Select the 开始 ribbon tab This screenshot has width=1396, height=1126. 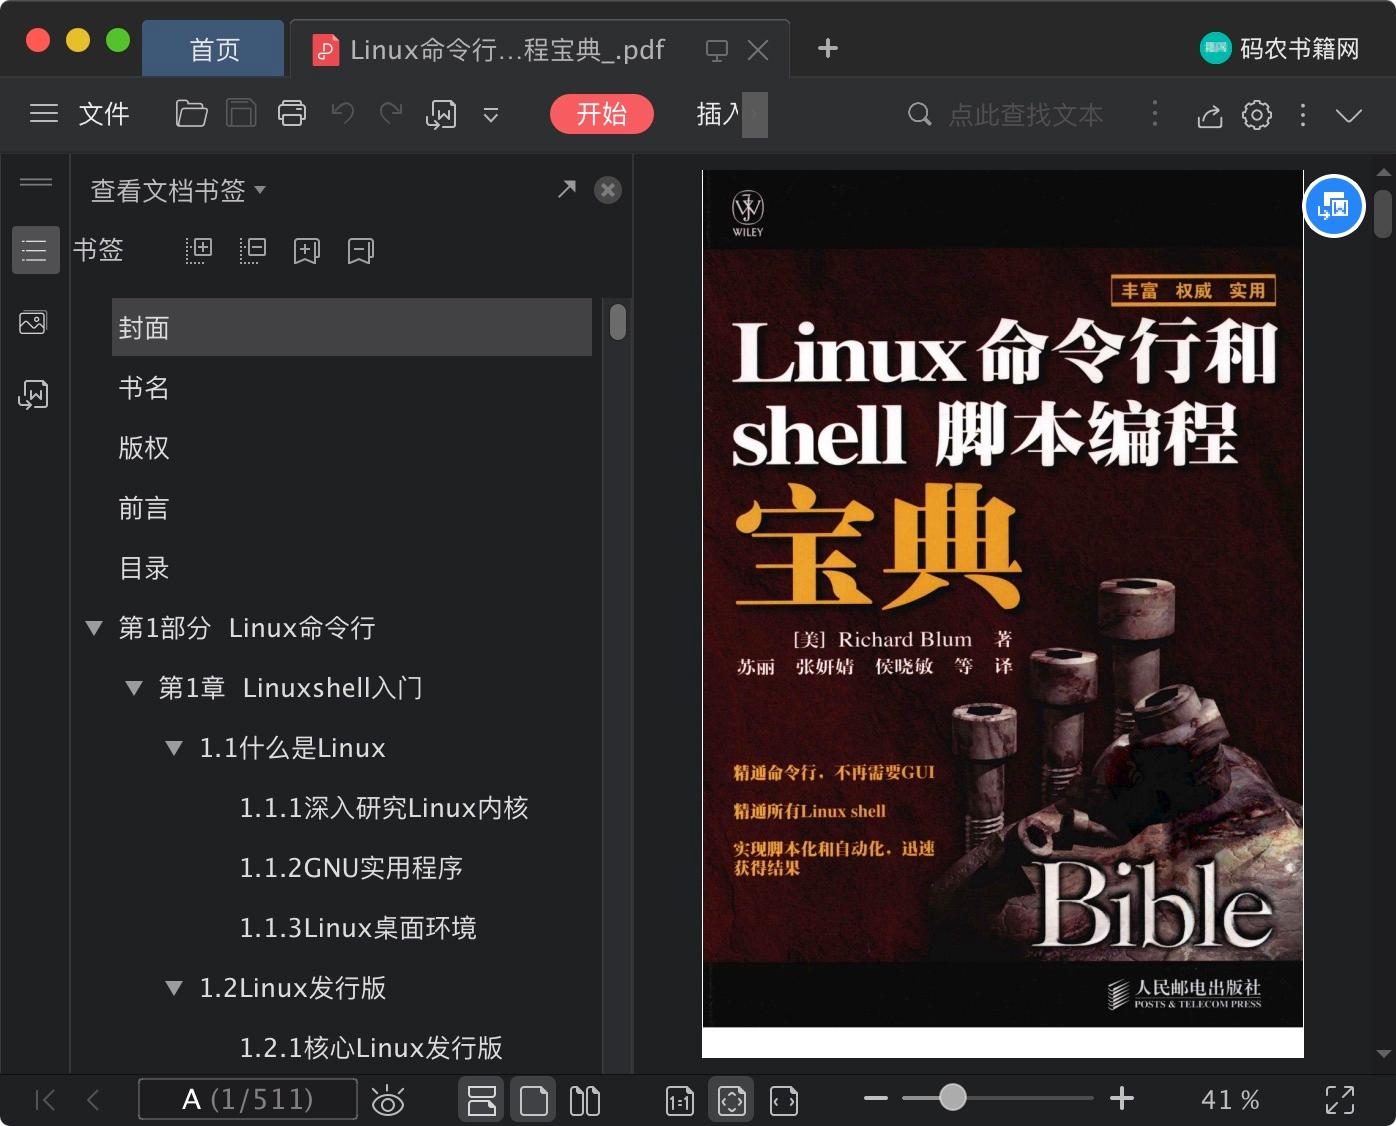click(x=602, y=114)
